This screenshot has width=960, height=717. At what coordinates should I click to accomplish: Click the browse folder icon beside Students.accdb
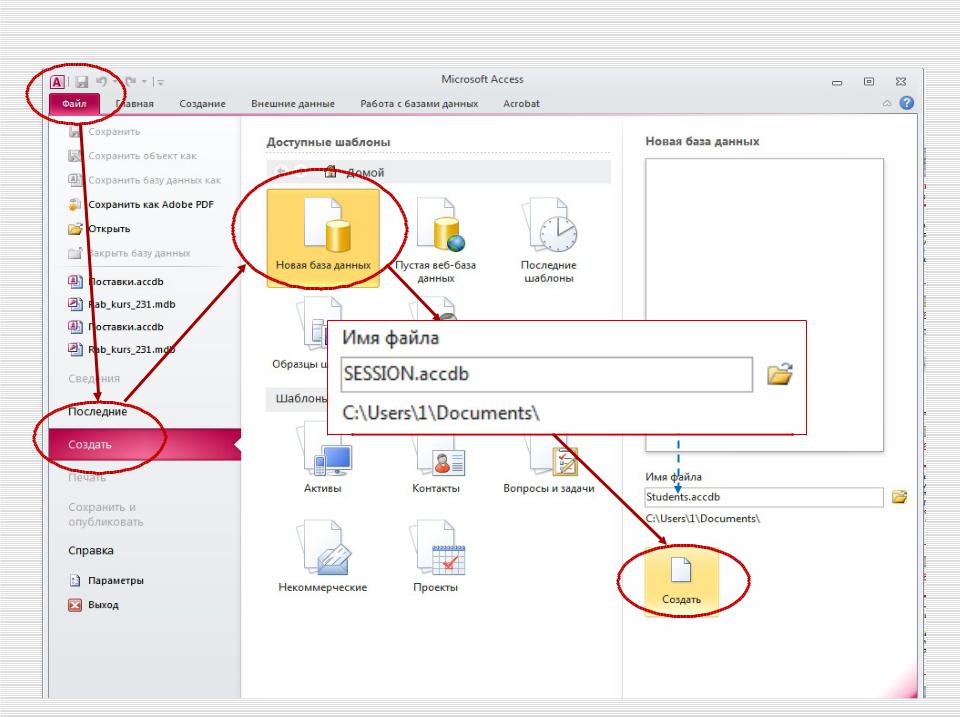coord(899,497)
